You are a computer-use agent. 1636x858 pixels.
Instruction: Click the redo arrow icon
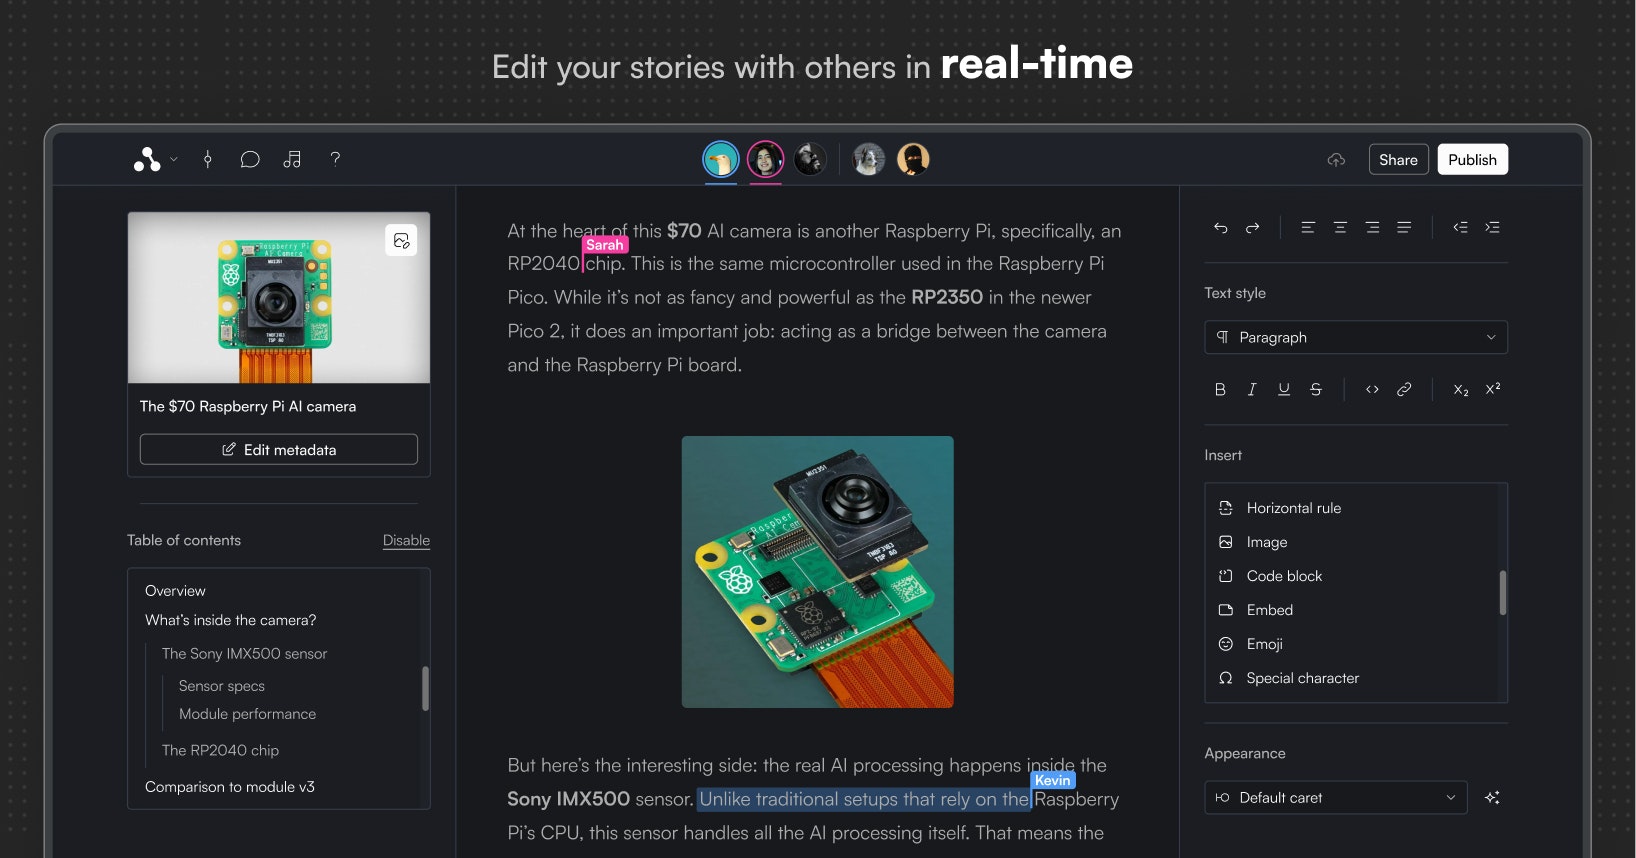[x=1252, y=228]
